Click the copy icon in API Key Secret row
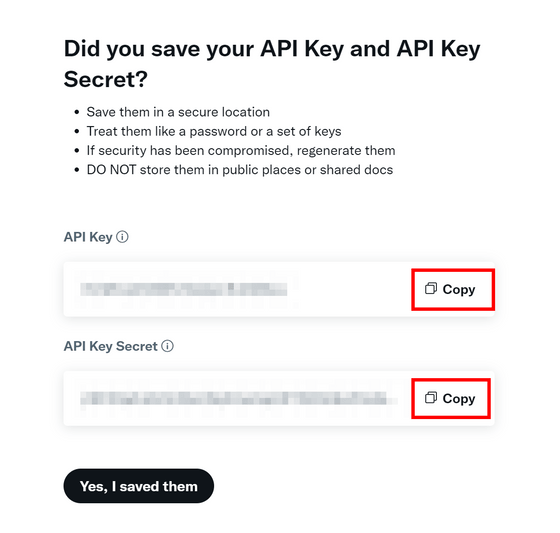Viewport: 560px width, 533px height. tap(431, 398)
